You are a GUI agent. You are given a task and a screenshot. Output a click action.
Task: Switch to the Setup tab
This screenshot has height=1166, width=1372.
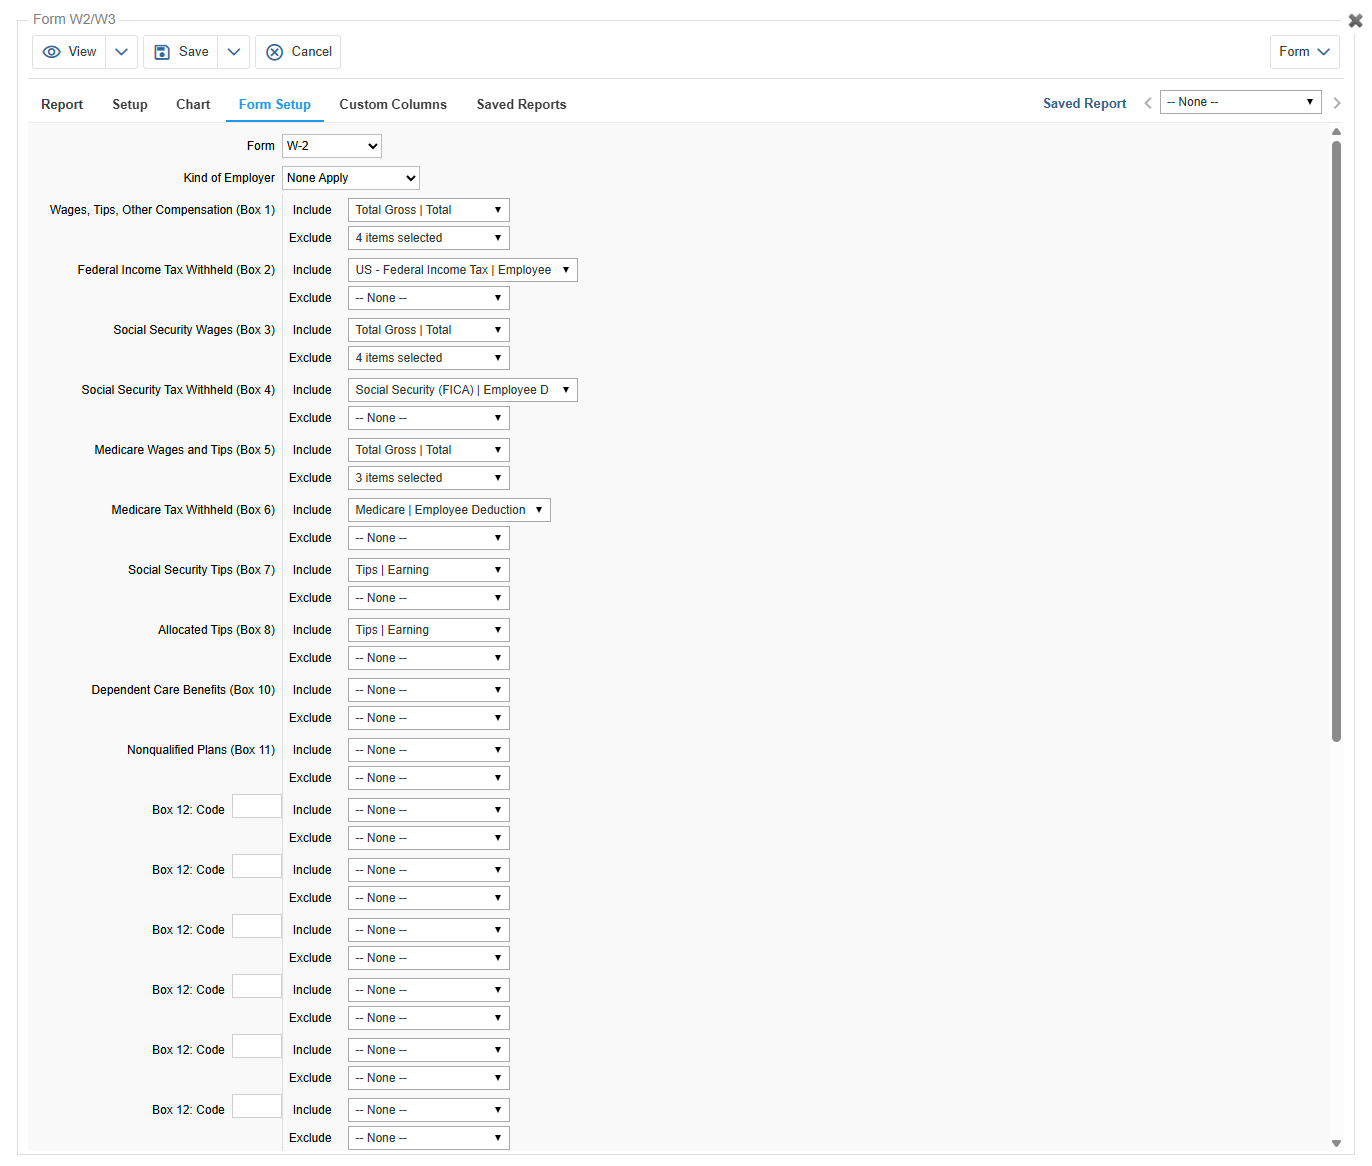(x=130, y=104)
